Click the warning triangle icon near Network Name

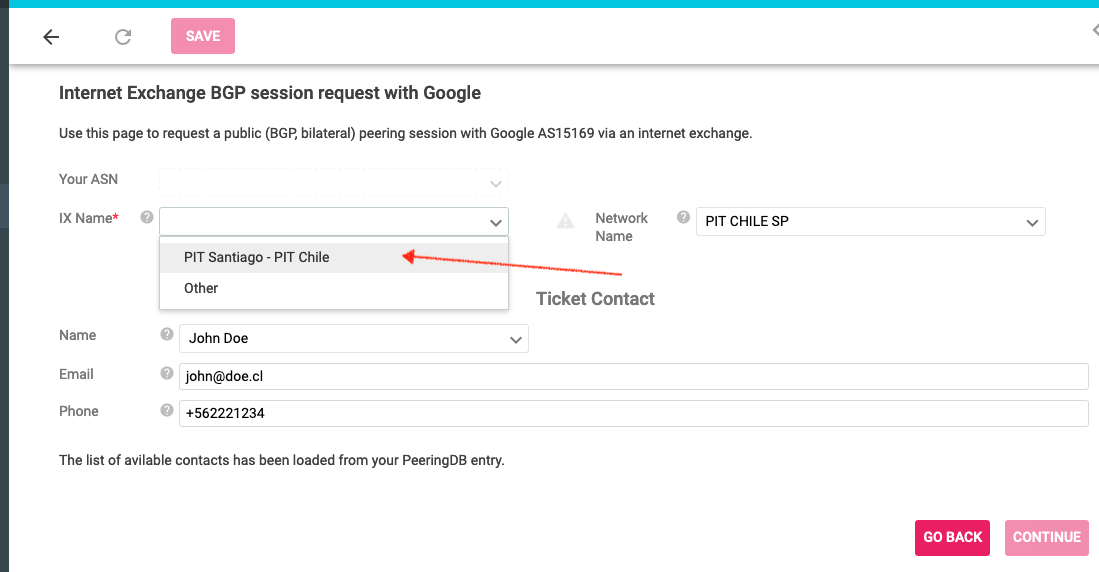point(565,222)
